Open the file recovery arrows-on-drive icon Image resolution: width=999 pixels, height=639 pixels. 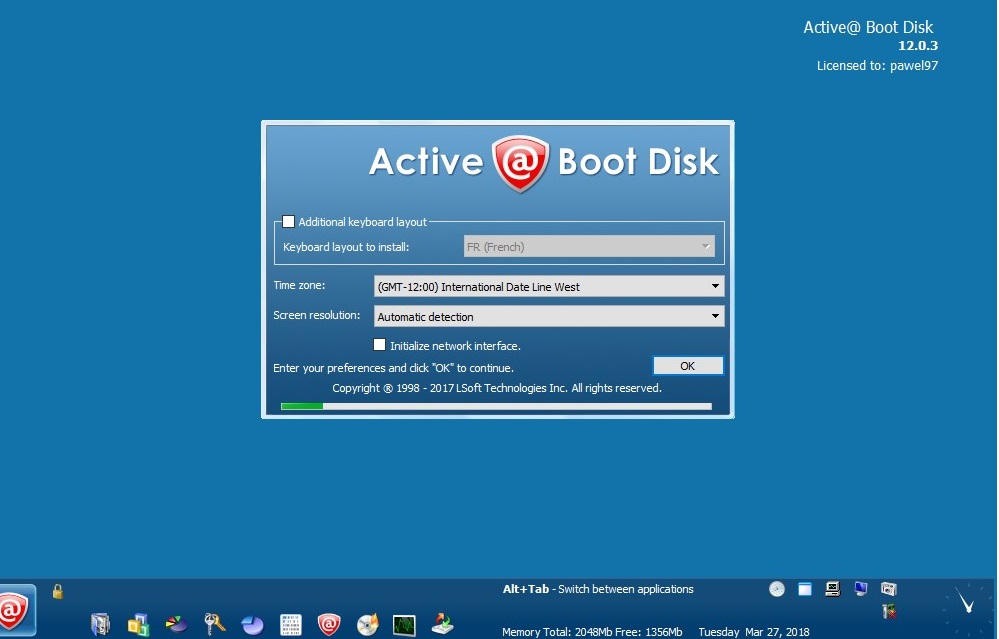point(442,624)
